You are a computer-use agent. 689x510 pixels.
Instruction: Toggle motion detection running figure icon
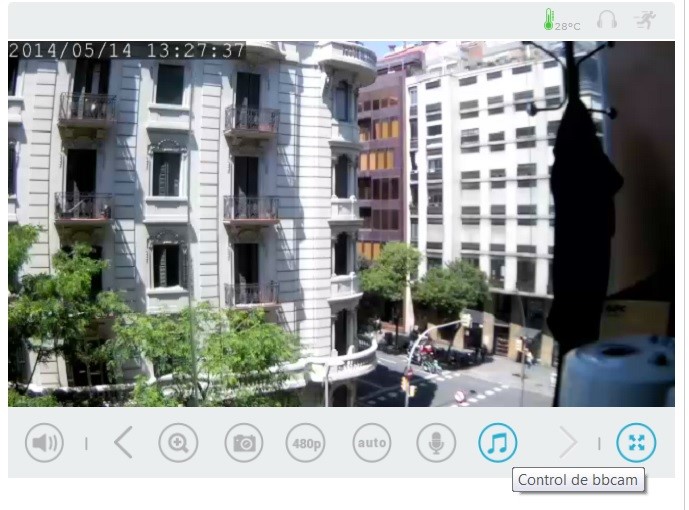pyautogui.click(x=645, y=20)
